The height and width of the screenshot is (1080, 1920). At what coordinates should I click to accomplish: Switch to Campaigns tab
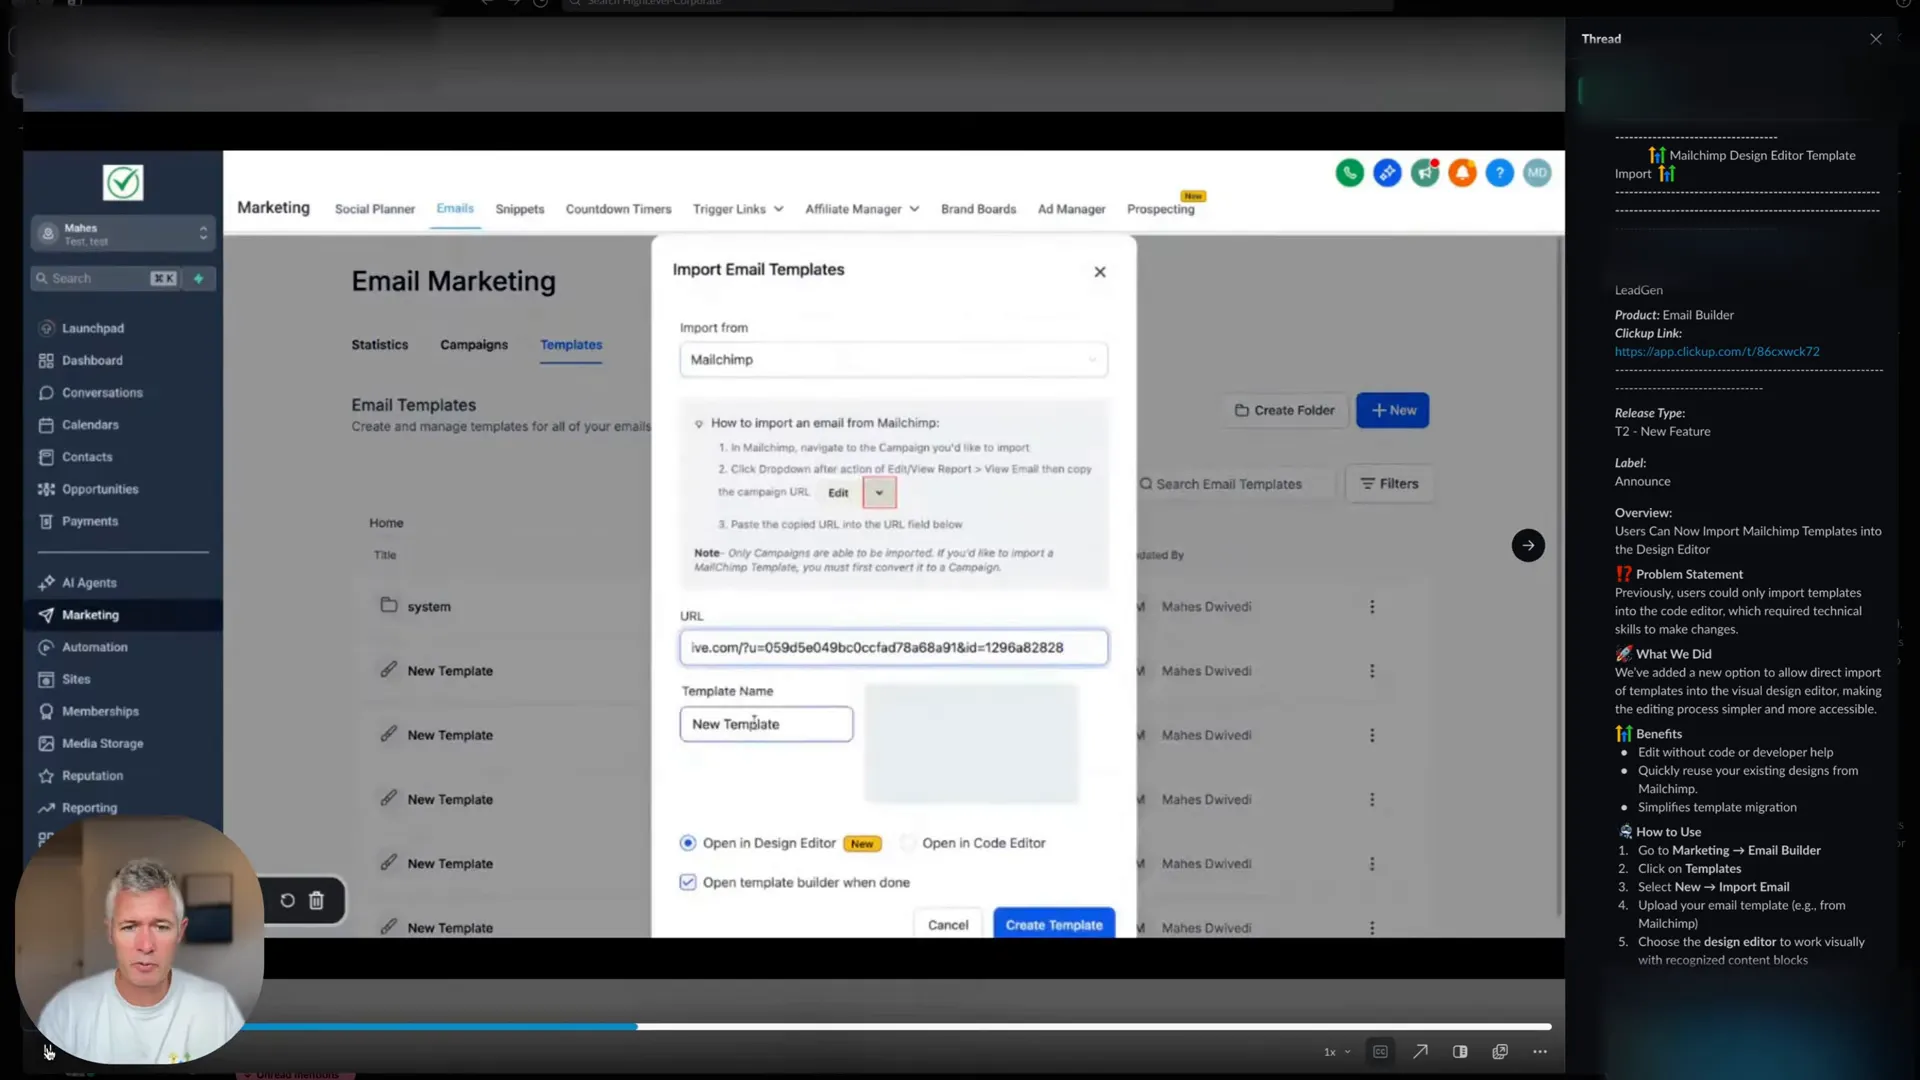pyautogui.click(x=474, y=345)
